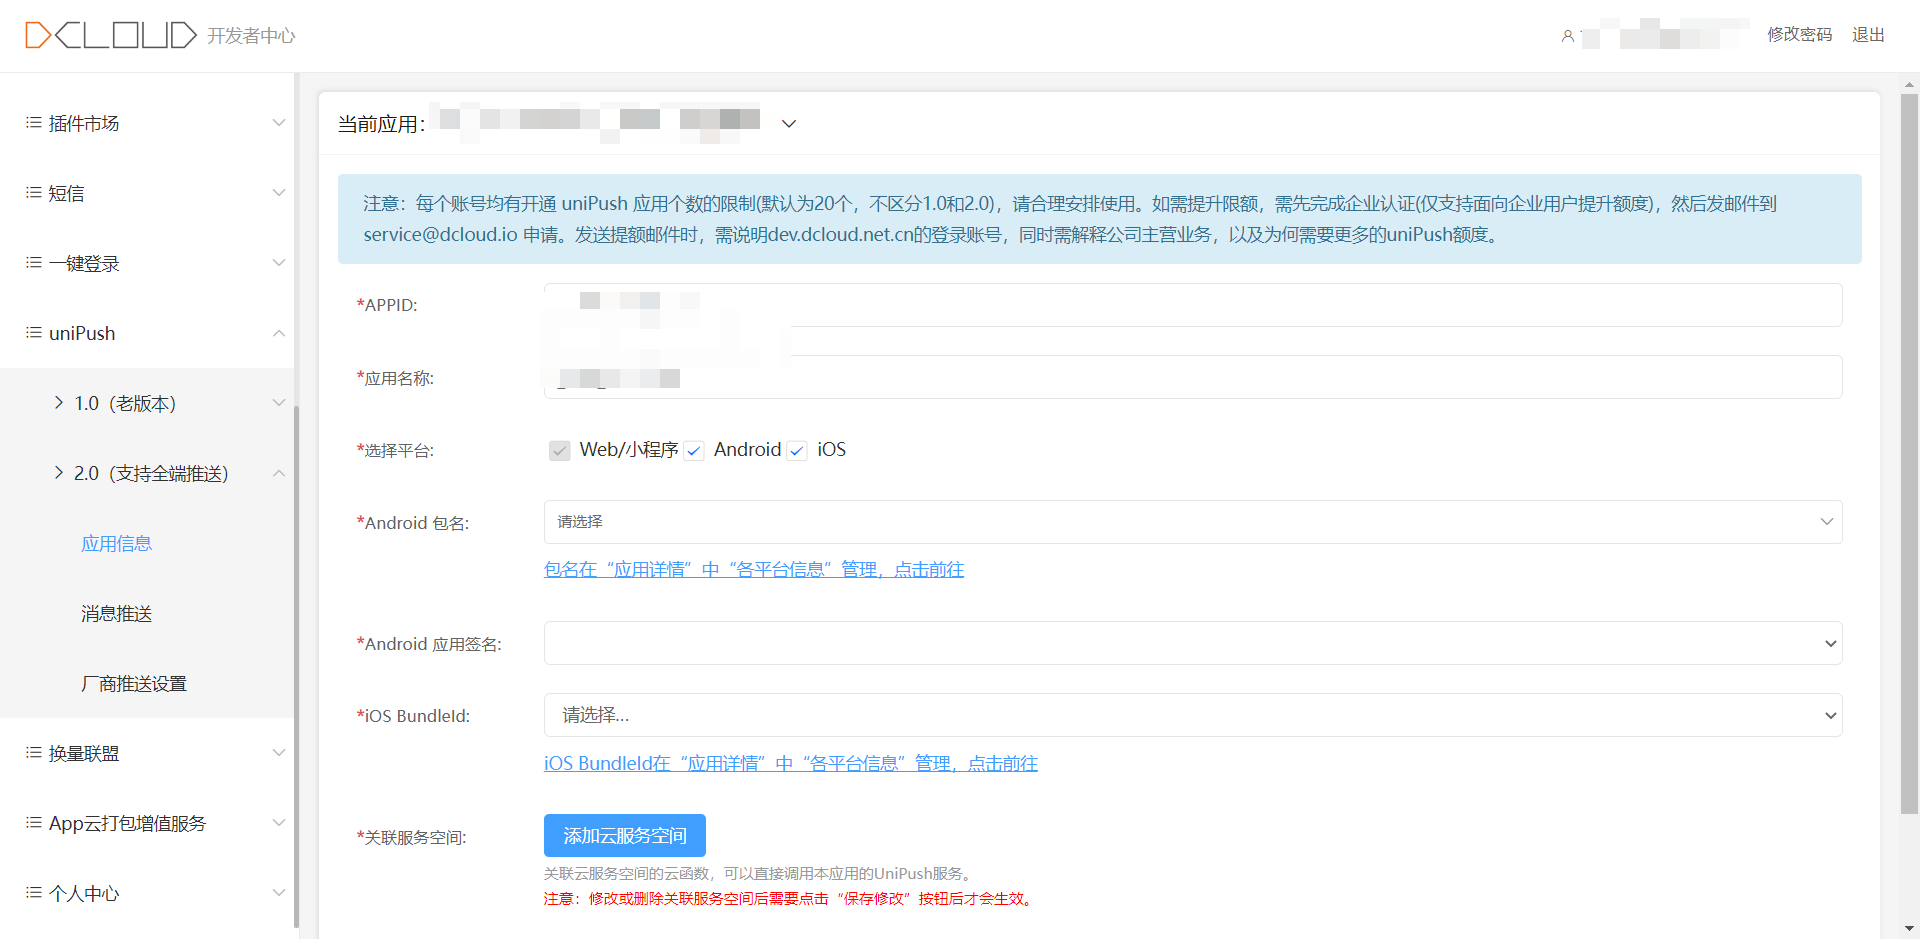This screenshot has width=1920, height=939.
Task: Select the uniPush sidebar menu
Action: (147, 333)
